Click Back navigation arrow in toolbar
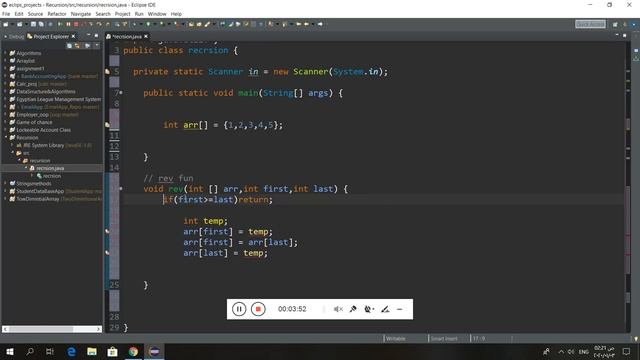 pyautogui.click(x=306, y=24)
